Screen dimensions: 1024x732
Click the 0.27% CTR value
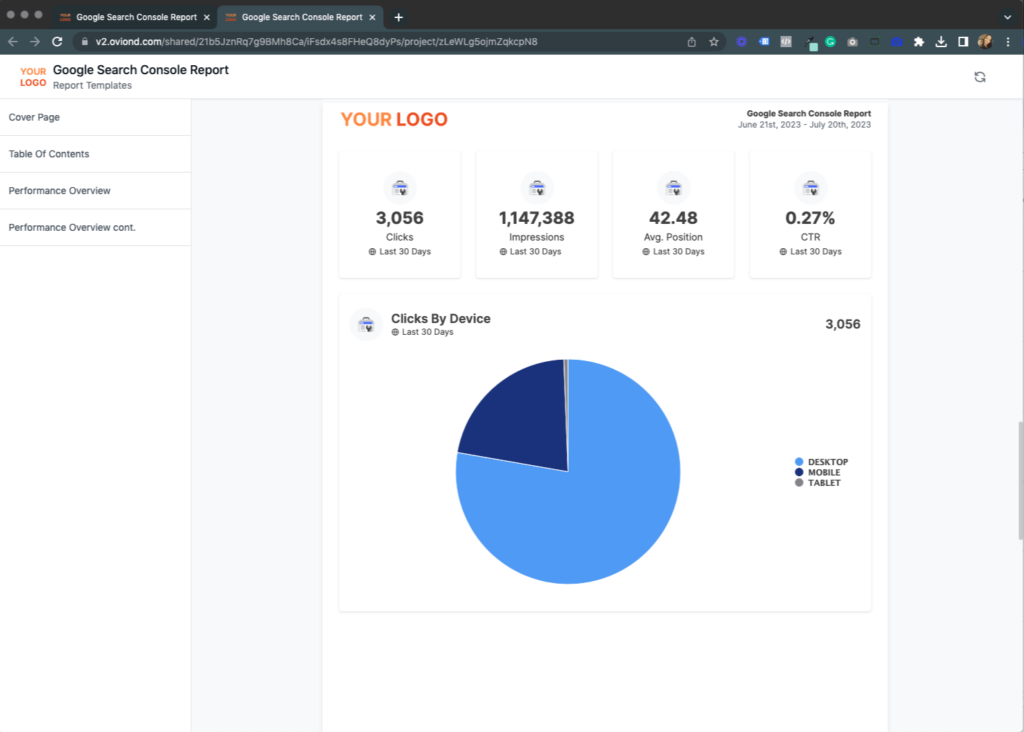pyautogui.click(x=810, y=218)
